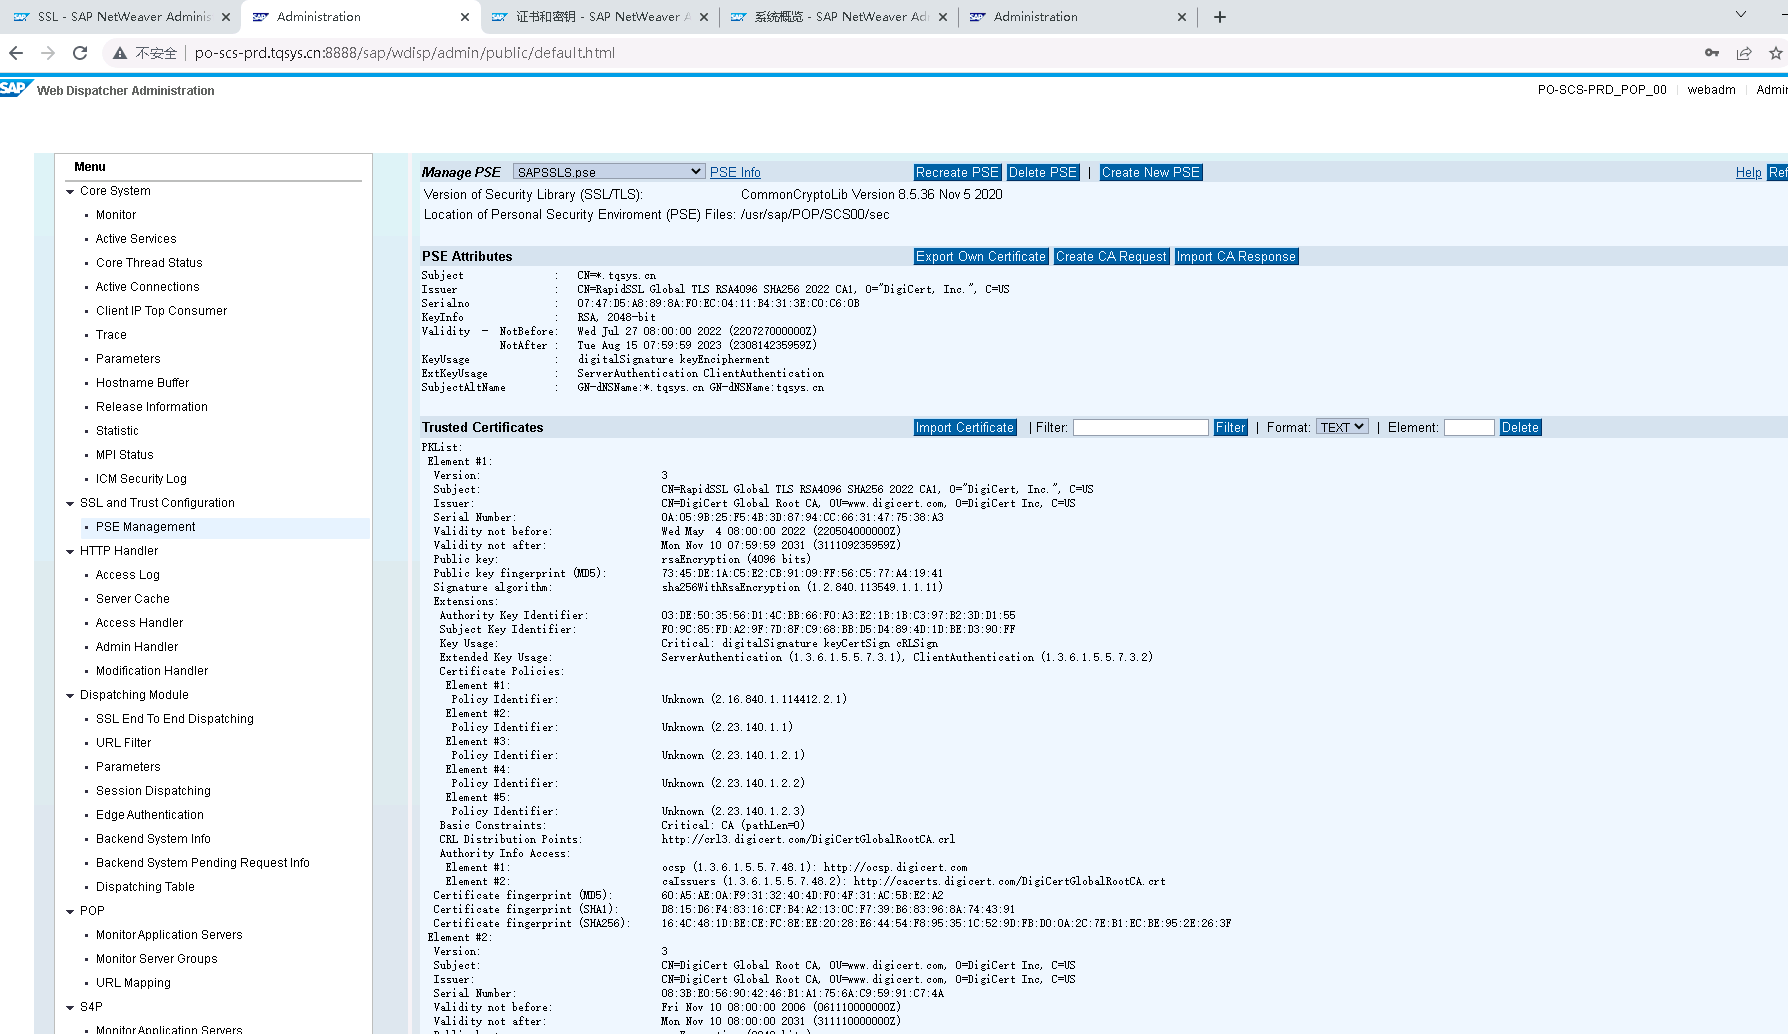
Task: Open Active Services menu item
Action: pyautogui.click(x=136, y=239)
